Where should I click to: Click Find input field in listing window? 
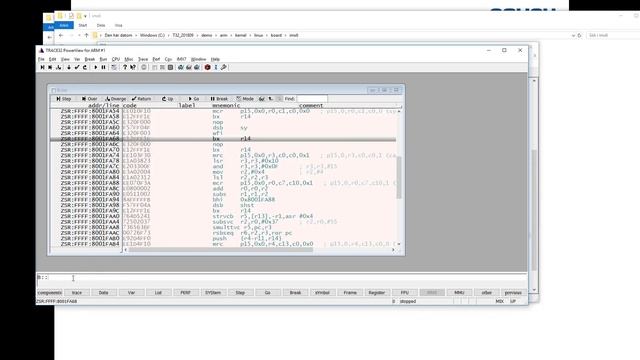[x=312, y=99]
